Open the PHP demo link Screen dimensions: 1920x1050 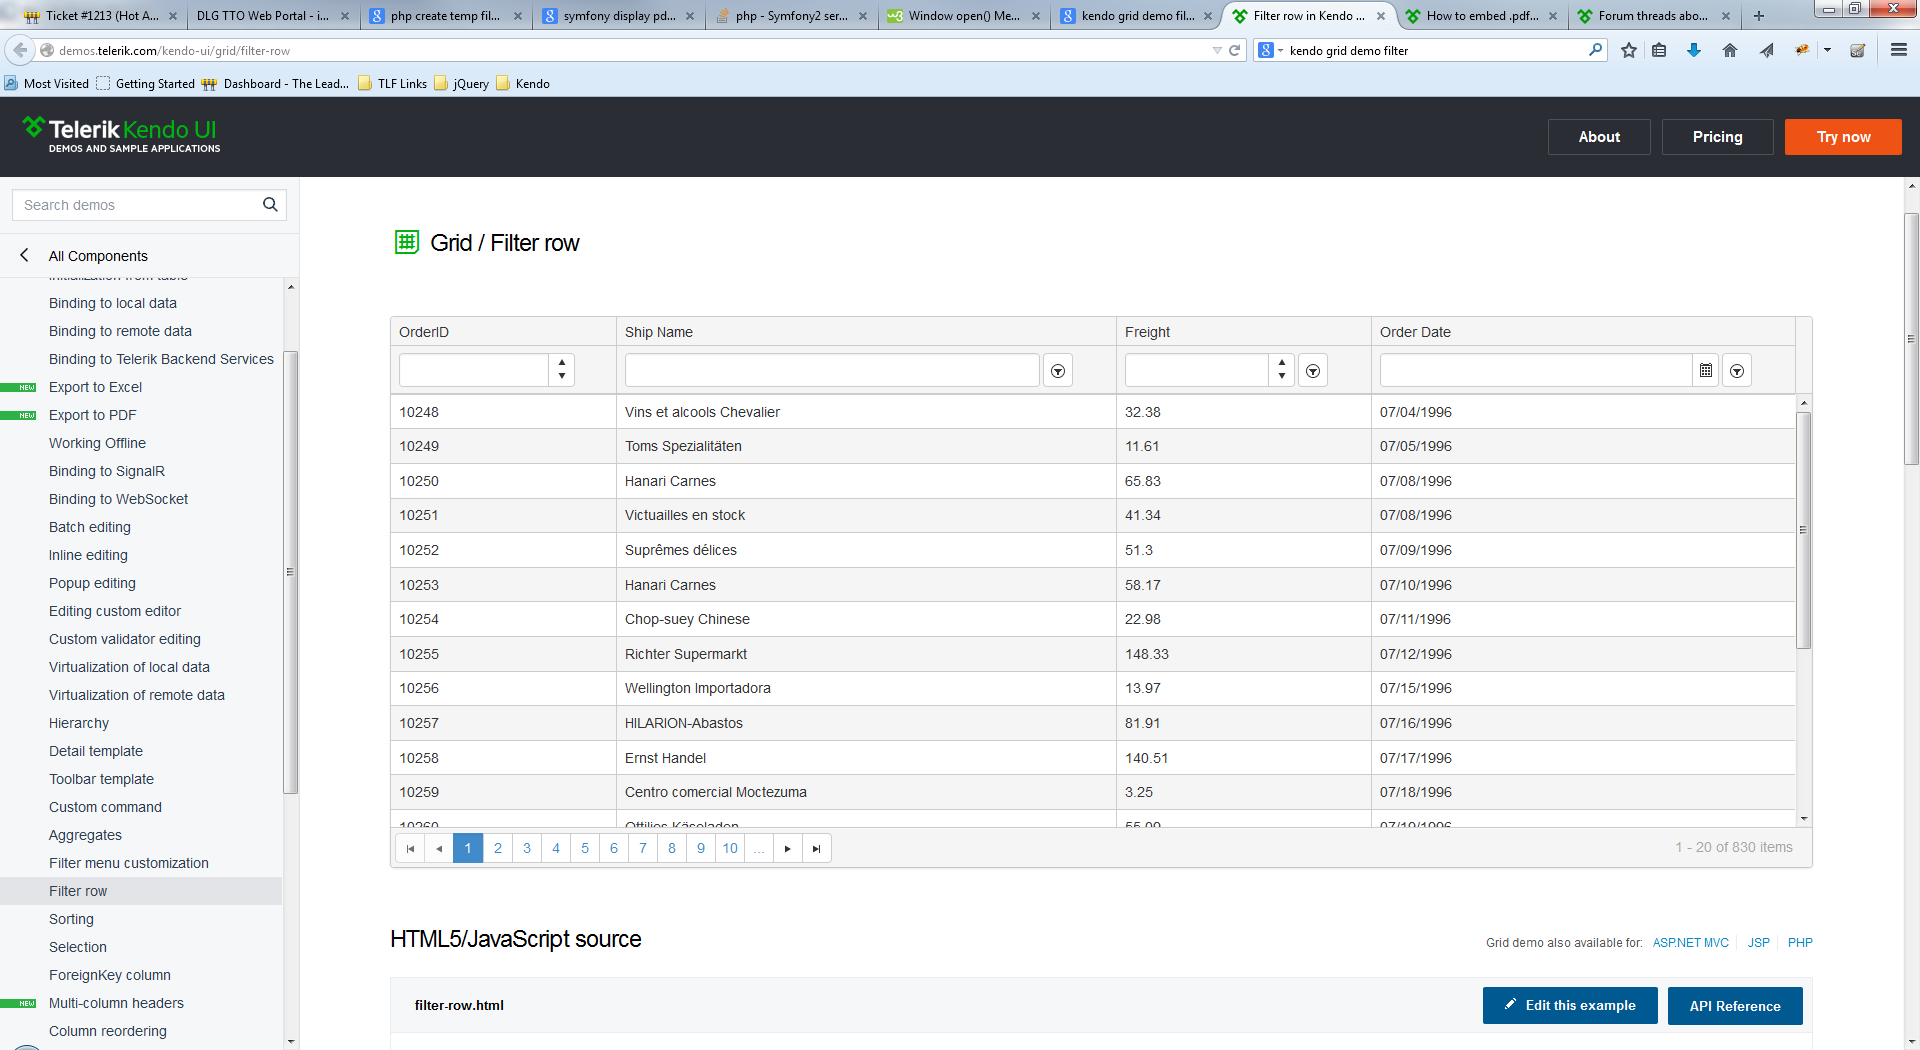click(x=1800, y=943)
